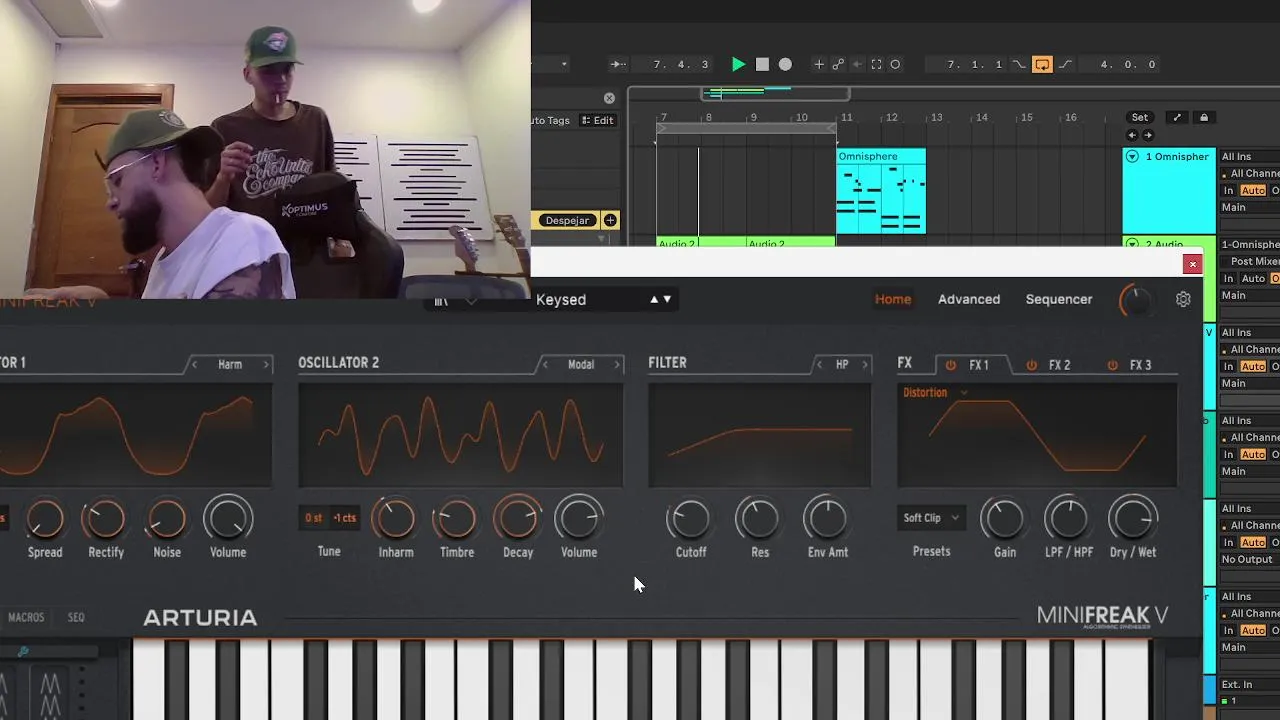Open the No Output dropdown
Screen dimensions: 1280x720
coord(1250,559)
